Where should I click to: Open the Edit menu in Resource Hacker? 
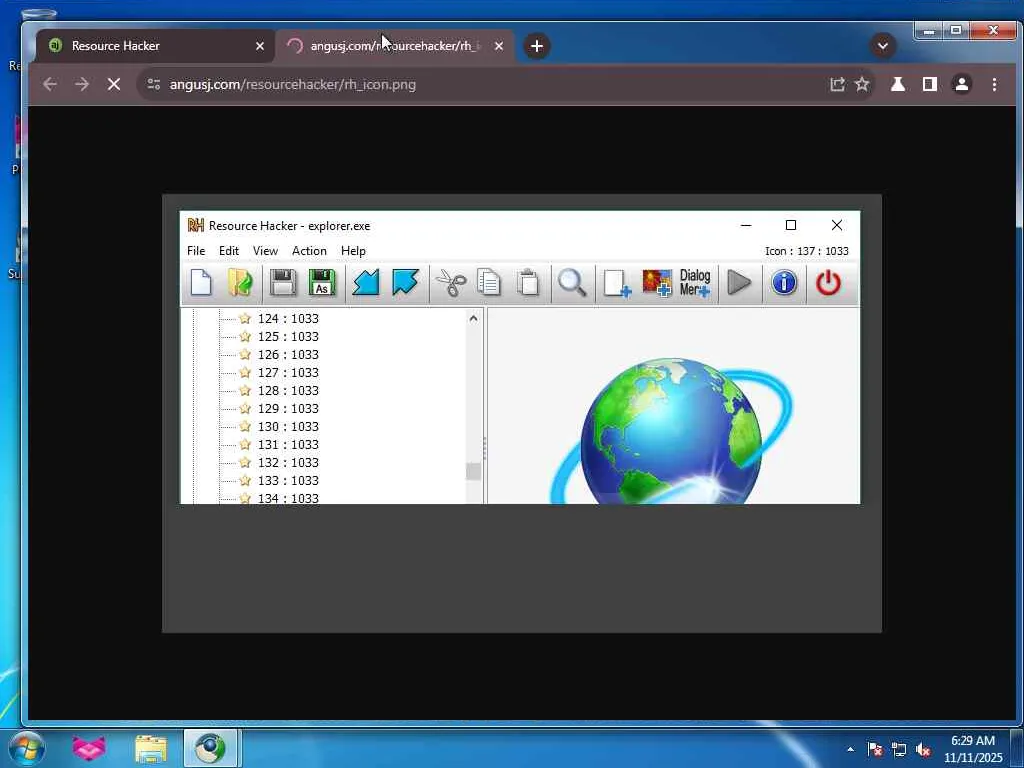point(229,251)
